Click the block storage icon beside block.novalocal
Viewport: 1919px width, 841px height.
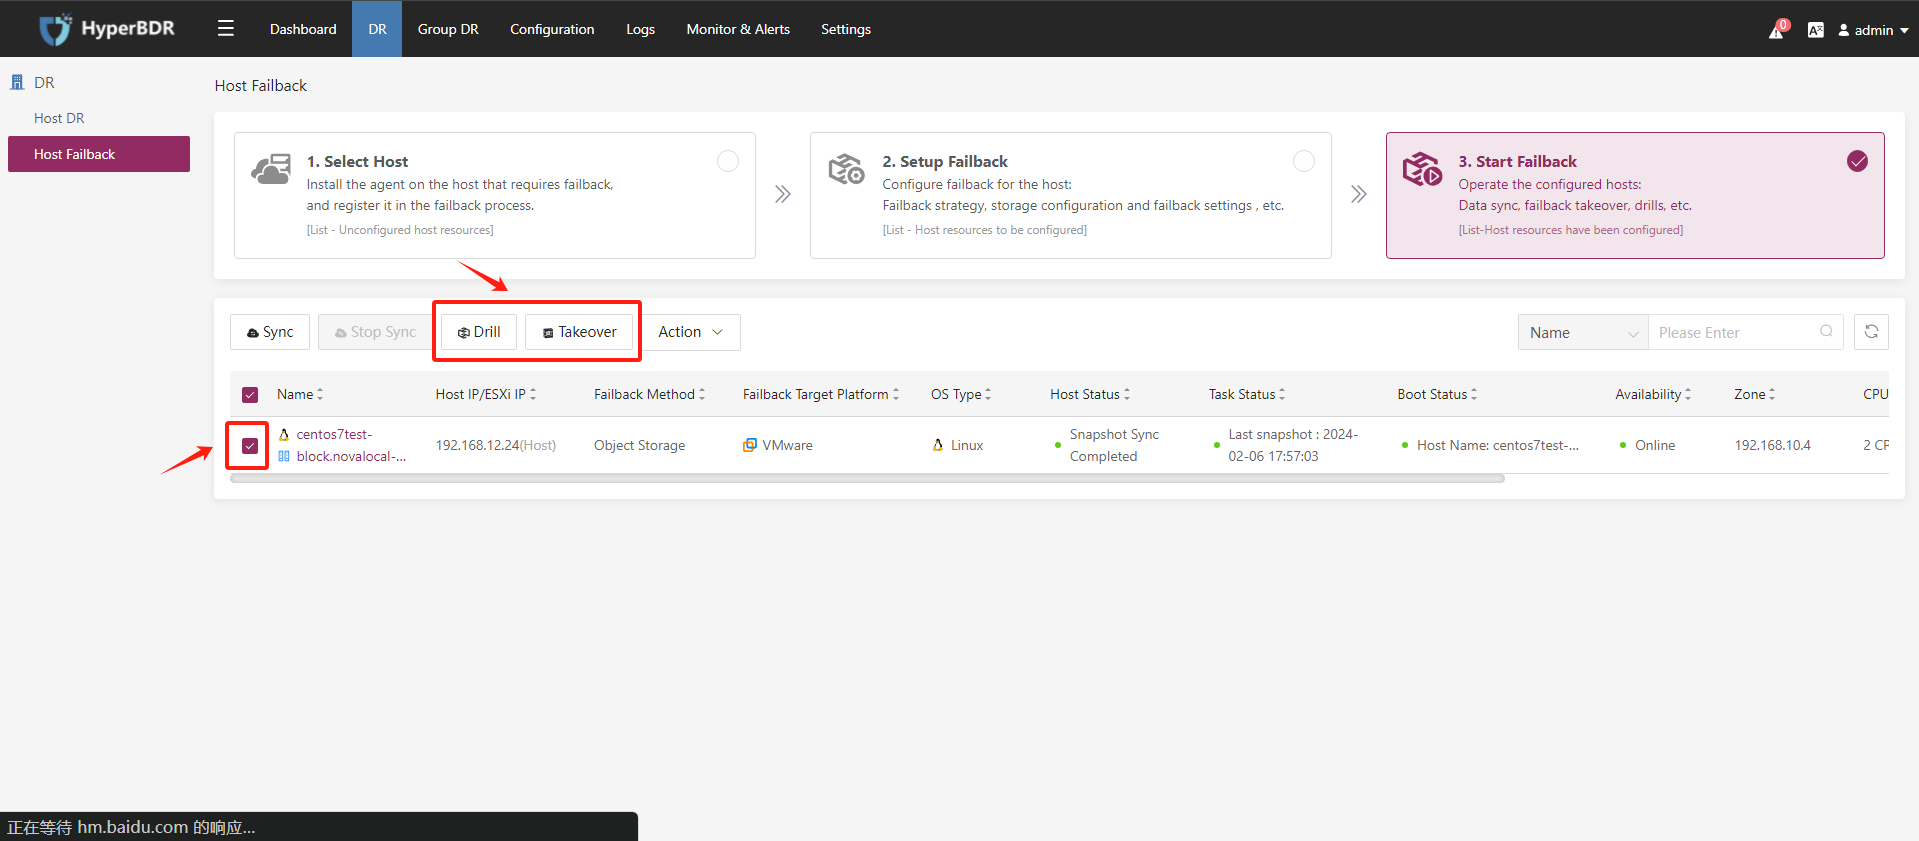284,456
